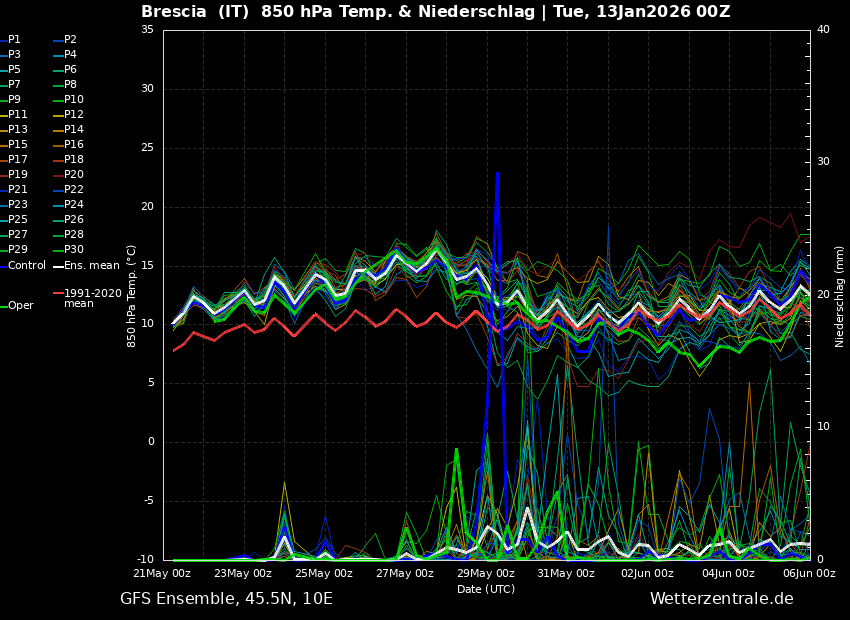Pick the P27 legend label
This screenshot has height=620, width=850.
pos(17,234)
